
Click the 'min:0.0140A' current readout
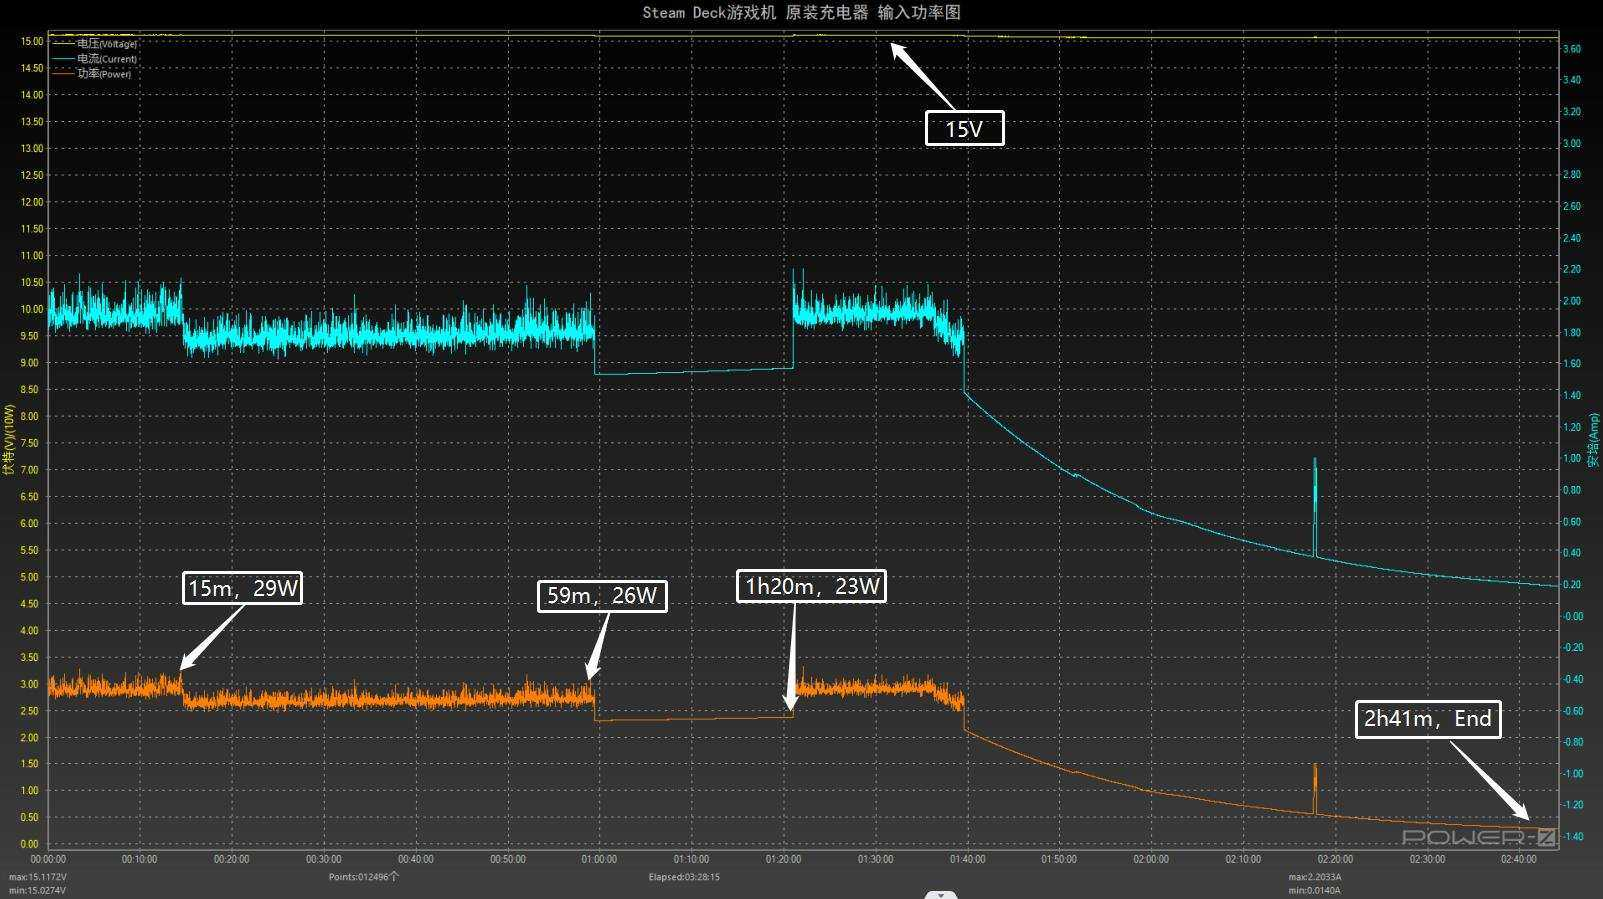(1315, 890)
